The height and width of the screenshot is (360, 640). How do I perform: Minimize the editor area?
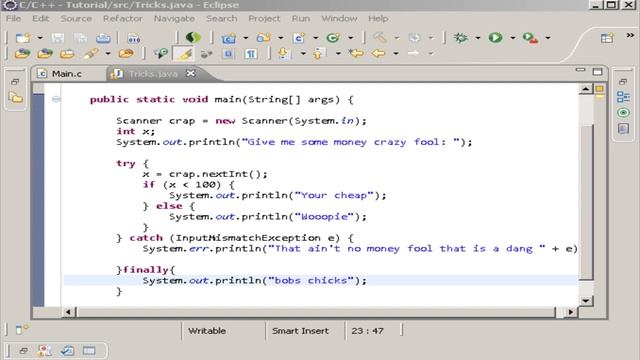[580, 70]
